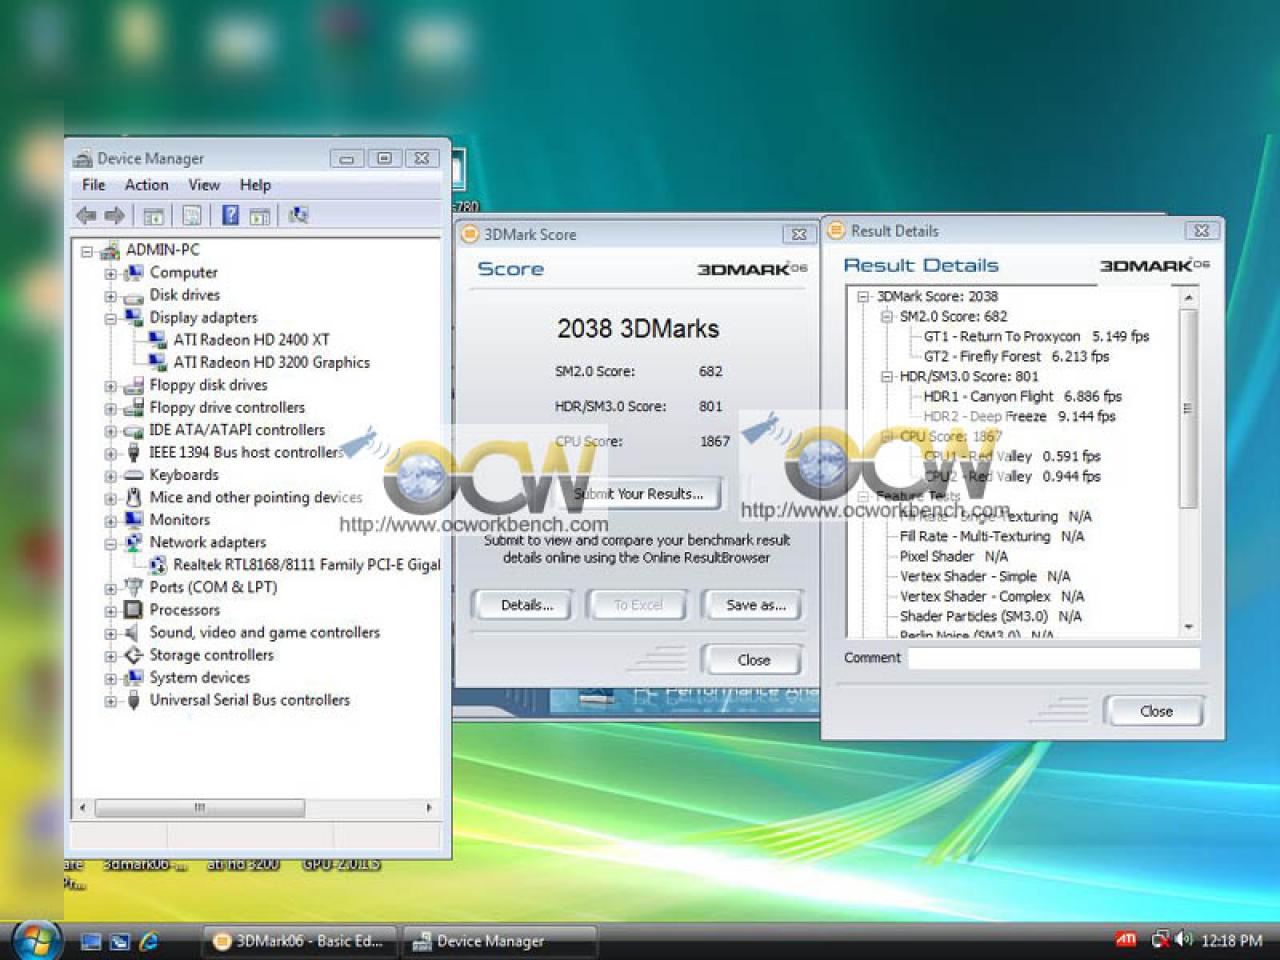Open the View menu
Viewport: 1280px width, 960px height.
204,185
